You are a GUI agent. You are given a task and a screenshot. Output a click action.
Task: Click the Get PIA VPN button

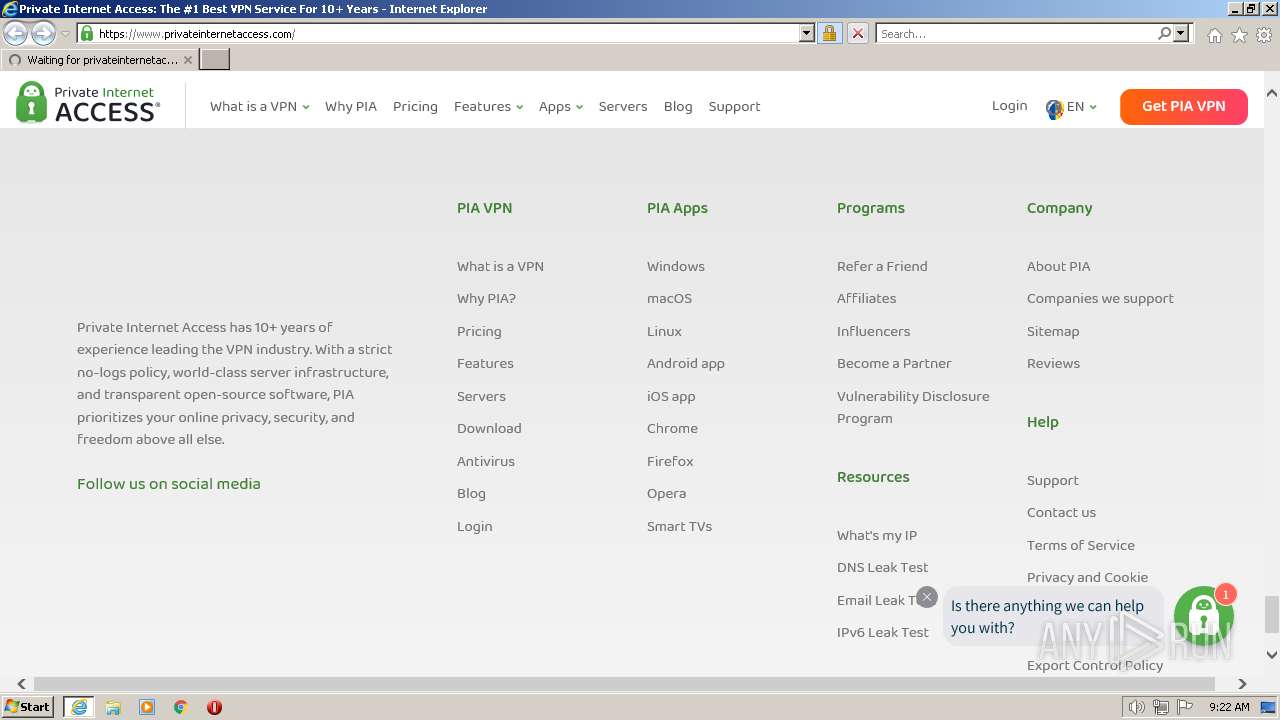[x=1184, y=106]
